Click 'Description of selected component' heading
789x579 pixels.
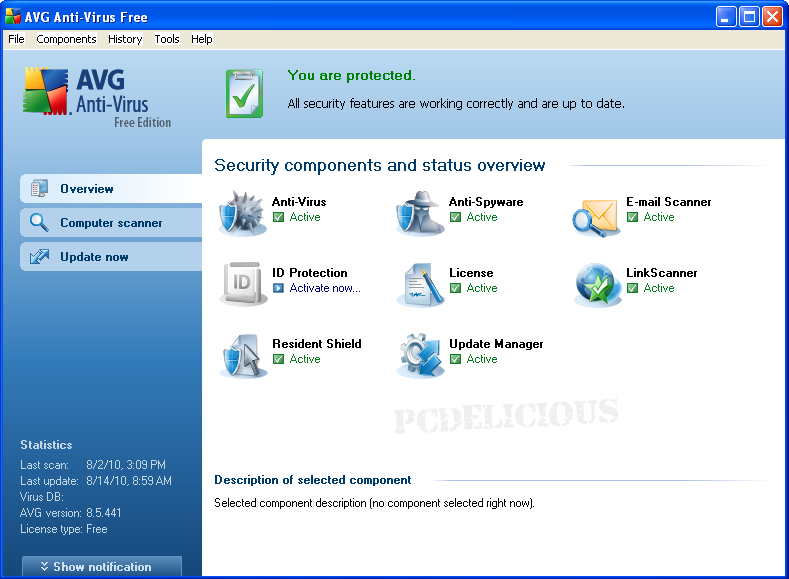click(312, 479)
